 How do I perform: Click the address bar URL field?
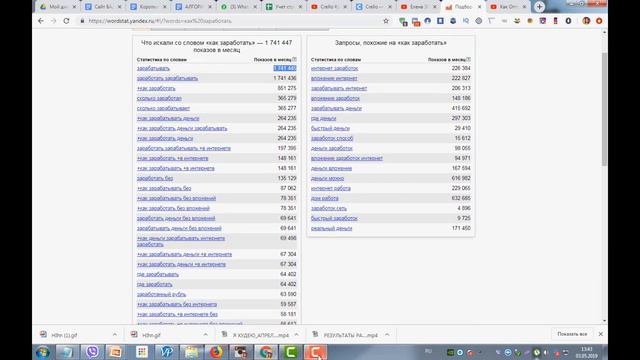point(229,21)
